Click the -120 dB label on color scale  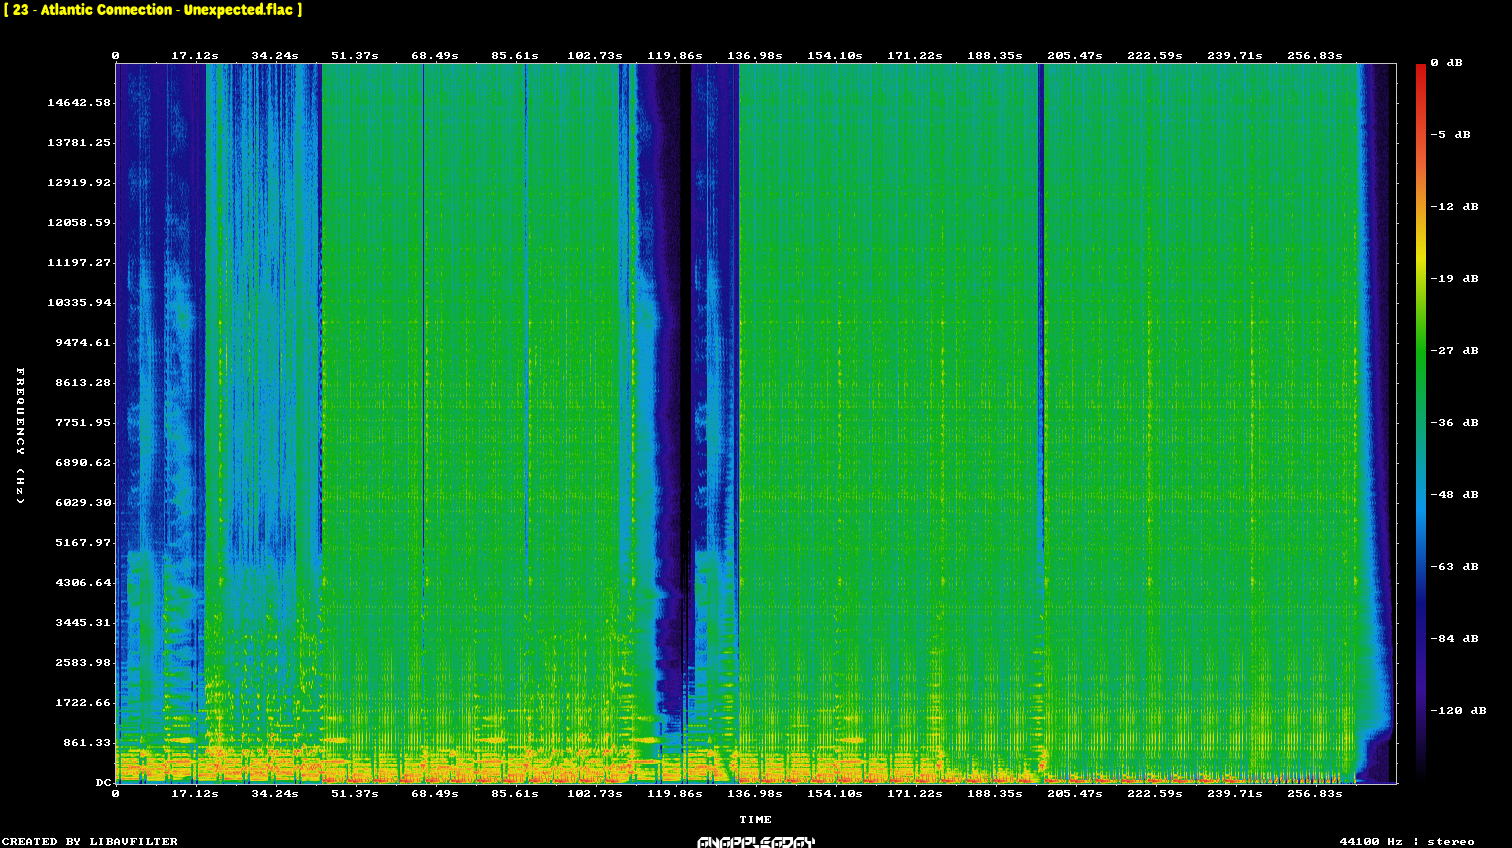(x=1458, y=711)
